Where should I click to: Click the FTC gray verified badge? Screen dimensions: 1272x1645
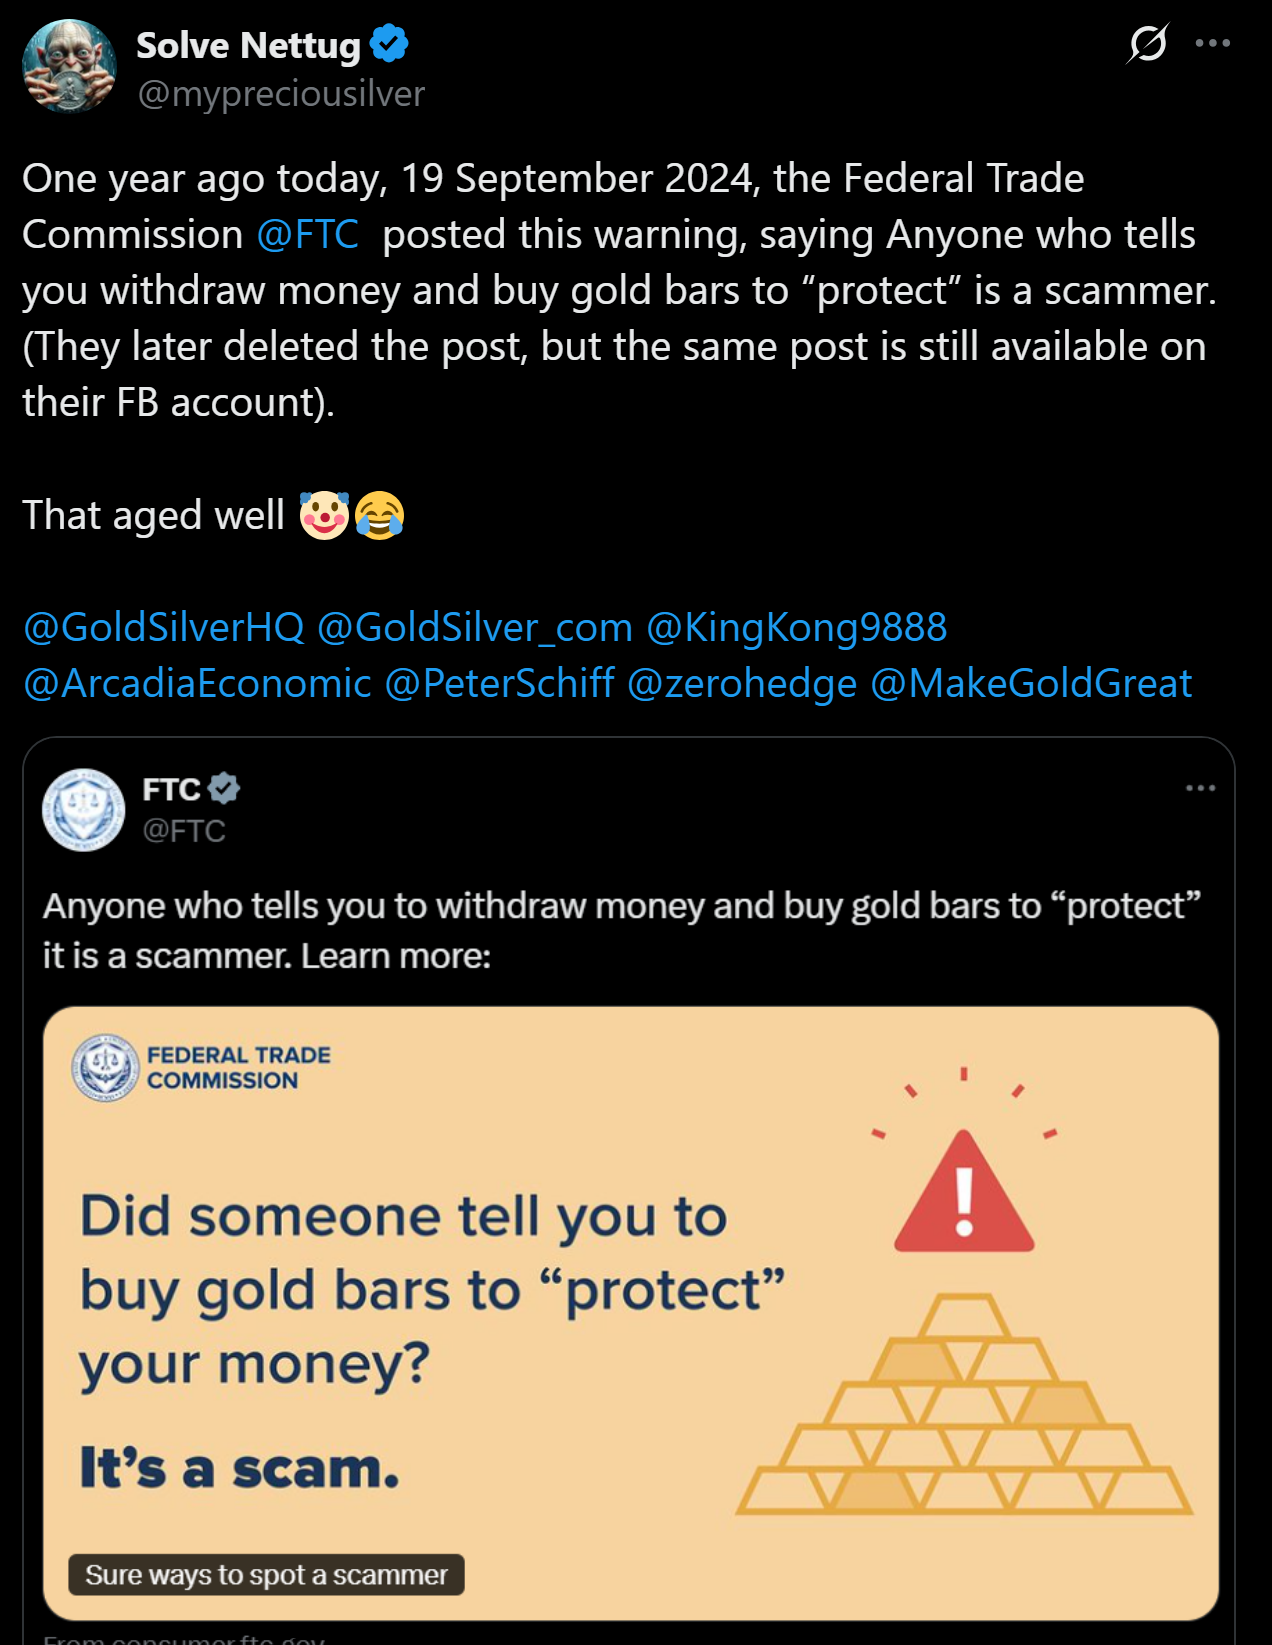point(224,789)
